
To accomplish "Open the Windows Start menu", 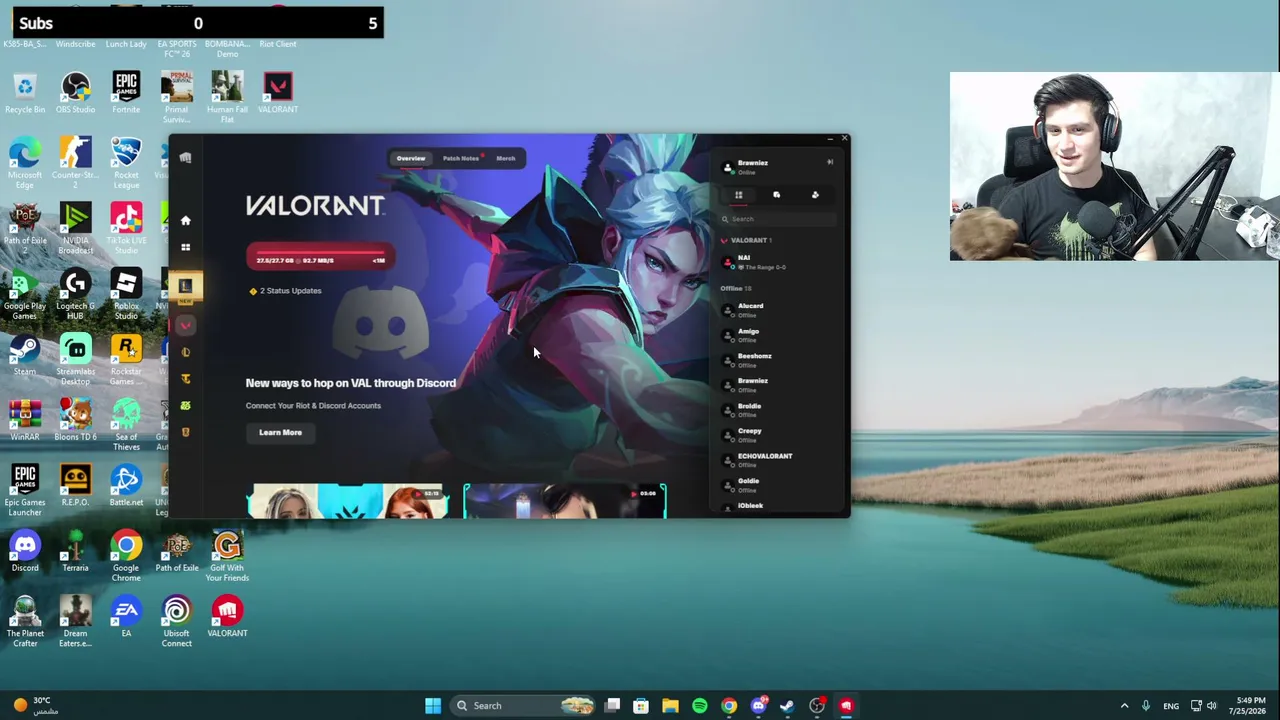I will (433, 706).
